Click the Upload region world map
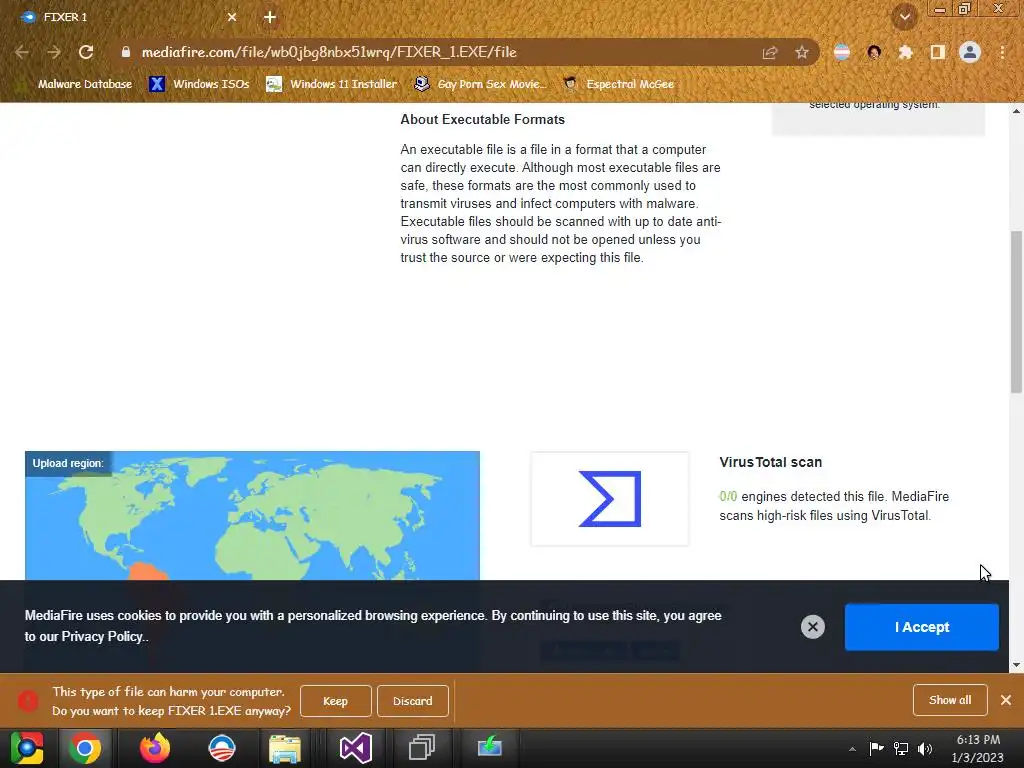Image resolution: width=1024 pixels, height=768 pixels. 252,515
